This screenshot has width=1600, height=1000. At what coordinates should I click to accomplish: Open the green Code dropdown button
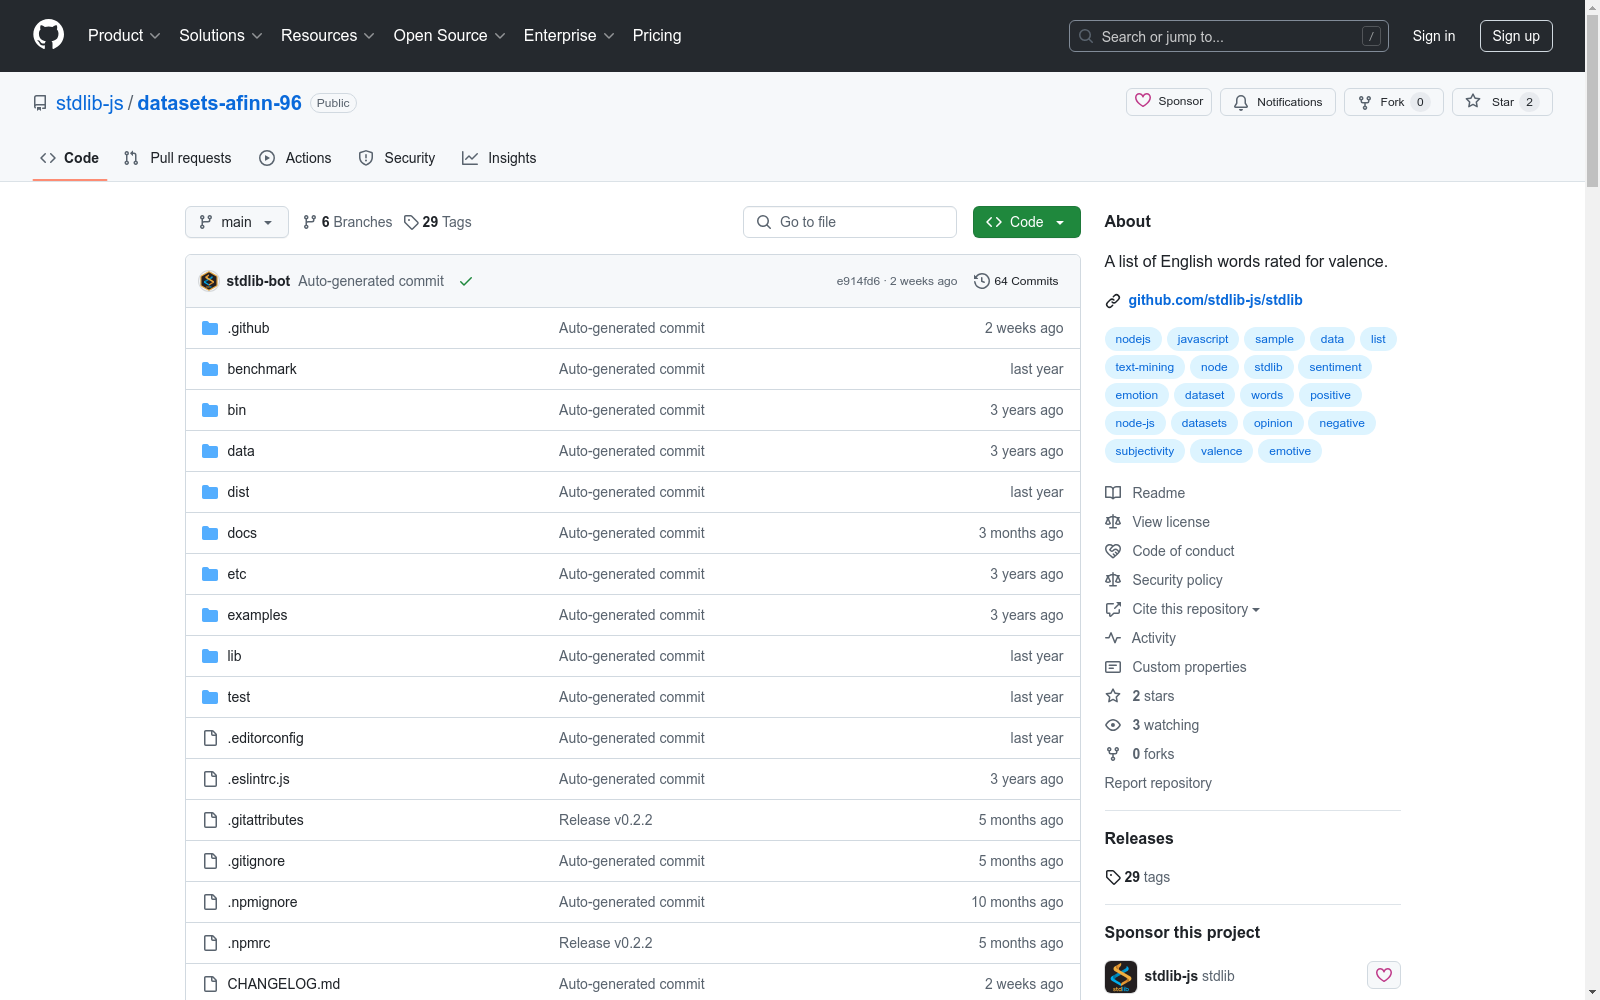pos(1026,222)
